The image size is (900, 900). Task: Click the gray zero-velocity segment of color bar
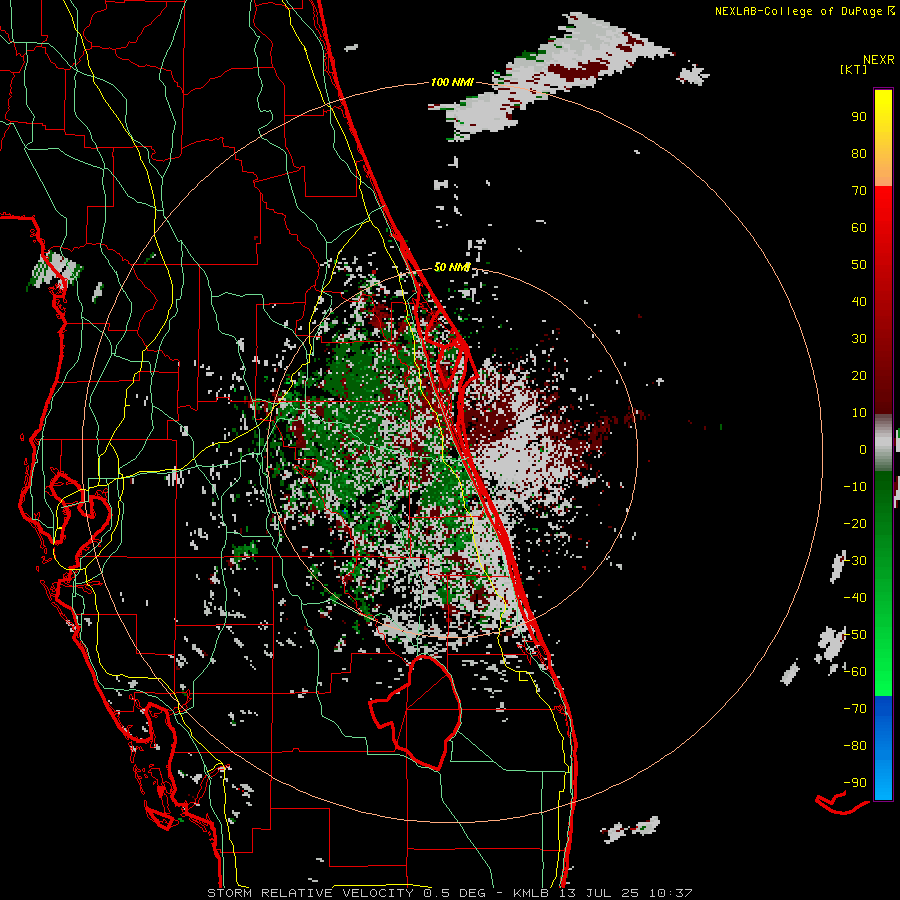pyautogui.click(x=883, y=443)
